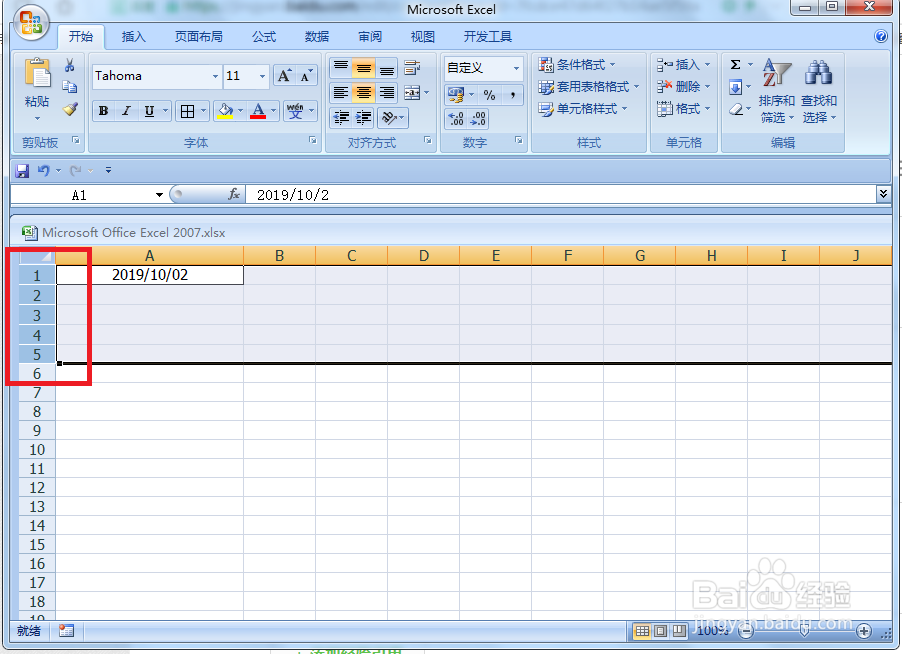Click the Cut scissors icon
Viewport: 902px width, 654px height.
pyautogui.click(x=70, y=65)
